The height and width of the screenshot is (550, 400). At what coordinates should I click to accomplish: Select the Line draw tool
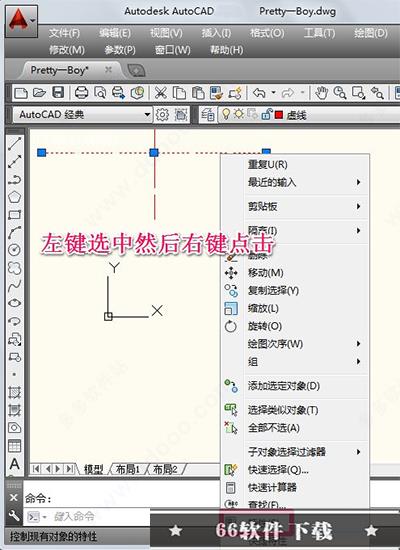coord(14,143)
